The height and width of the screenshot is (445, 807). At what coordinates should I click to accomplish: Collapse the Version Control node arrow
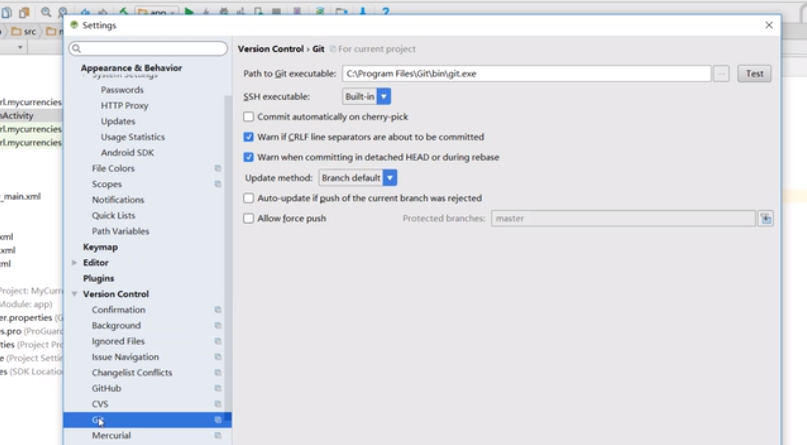tap(75, 294)
